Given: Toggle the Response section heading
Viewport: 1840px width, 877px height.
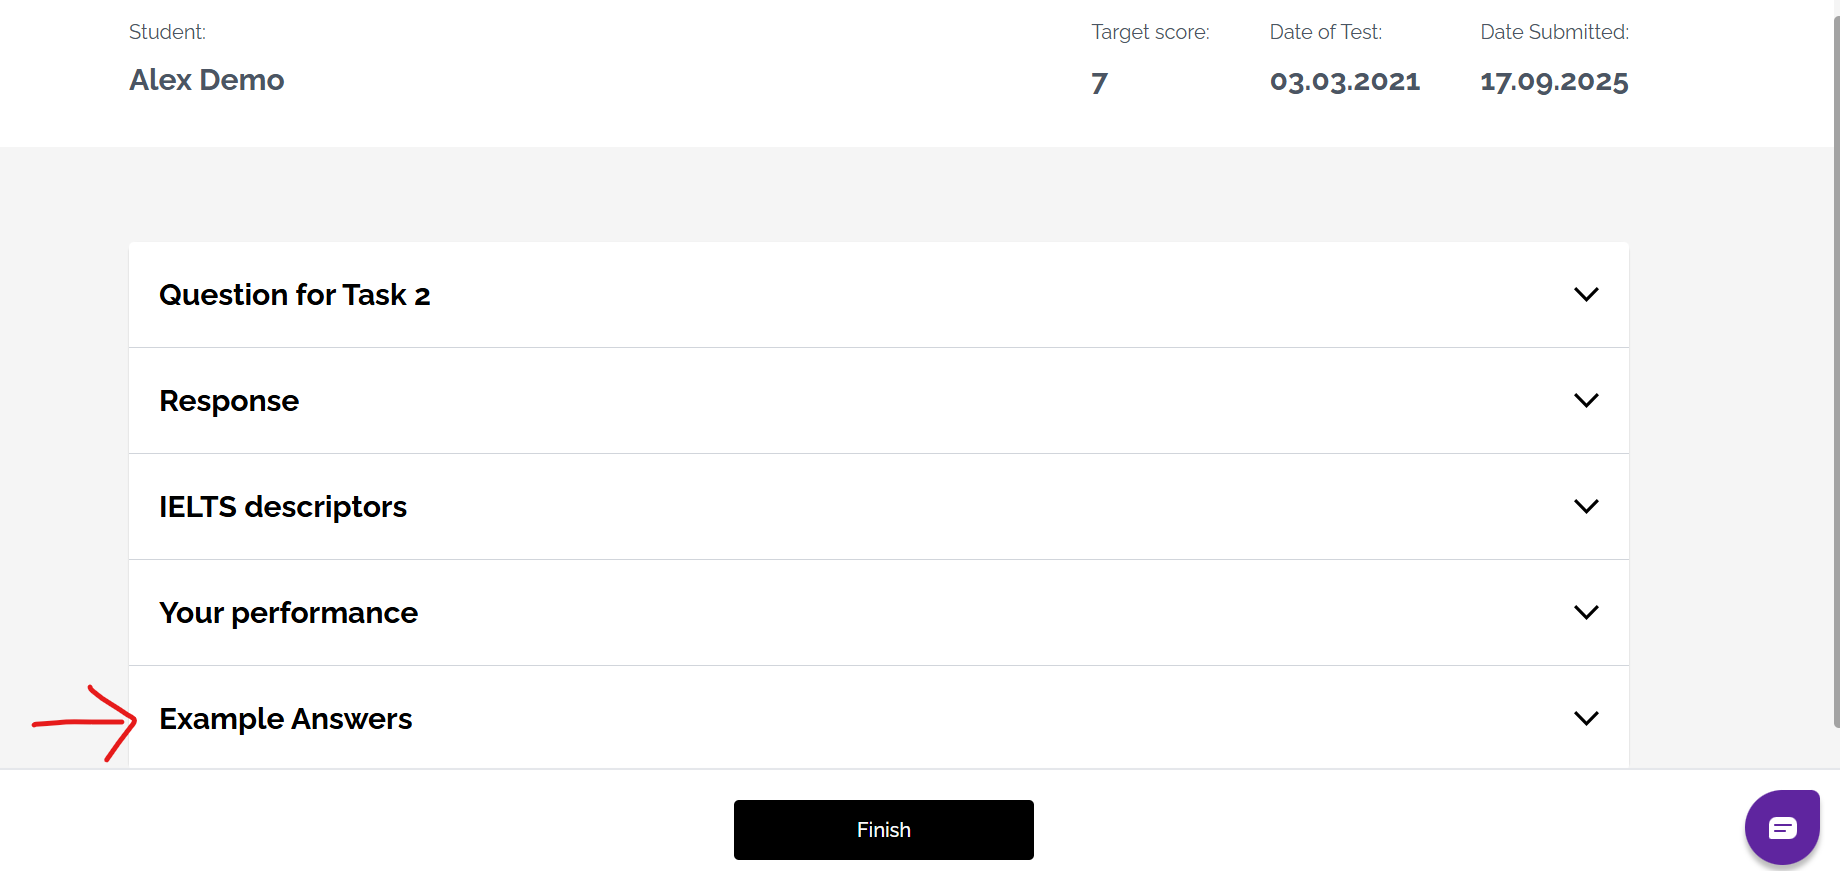Looking at the screenshot, I should pos(229,401).
